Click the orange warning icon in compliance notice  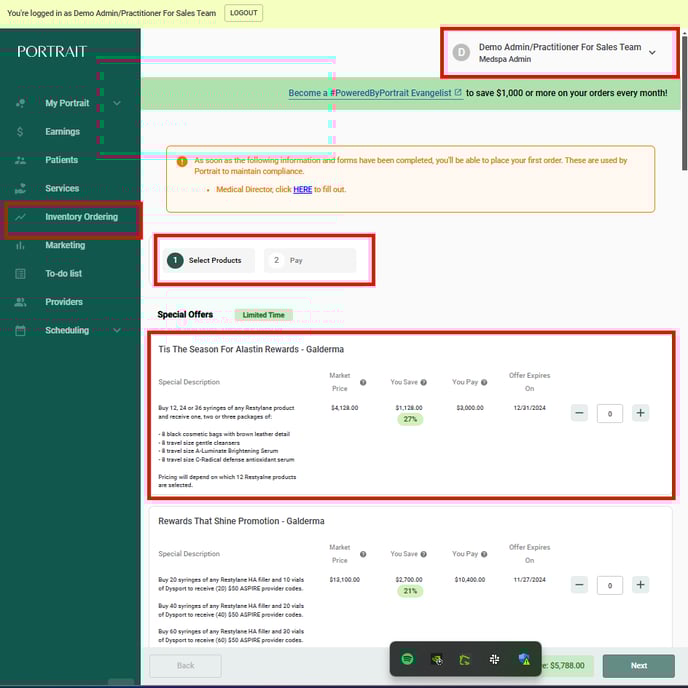tap(182, 161)
